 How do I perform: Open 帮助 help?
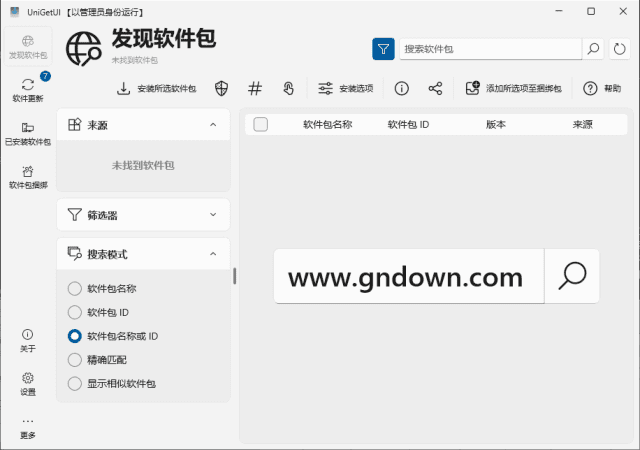pos(602,88)
